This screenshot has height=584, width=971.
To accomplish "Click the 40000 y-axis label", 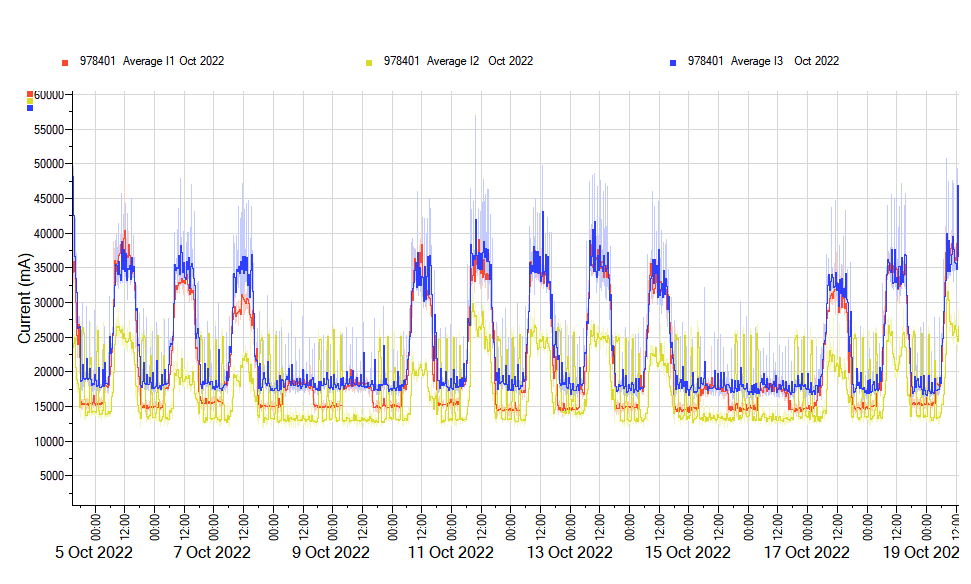I will [x=49, y=233].
